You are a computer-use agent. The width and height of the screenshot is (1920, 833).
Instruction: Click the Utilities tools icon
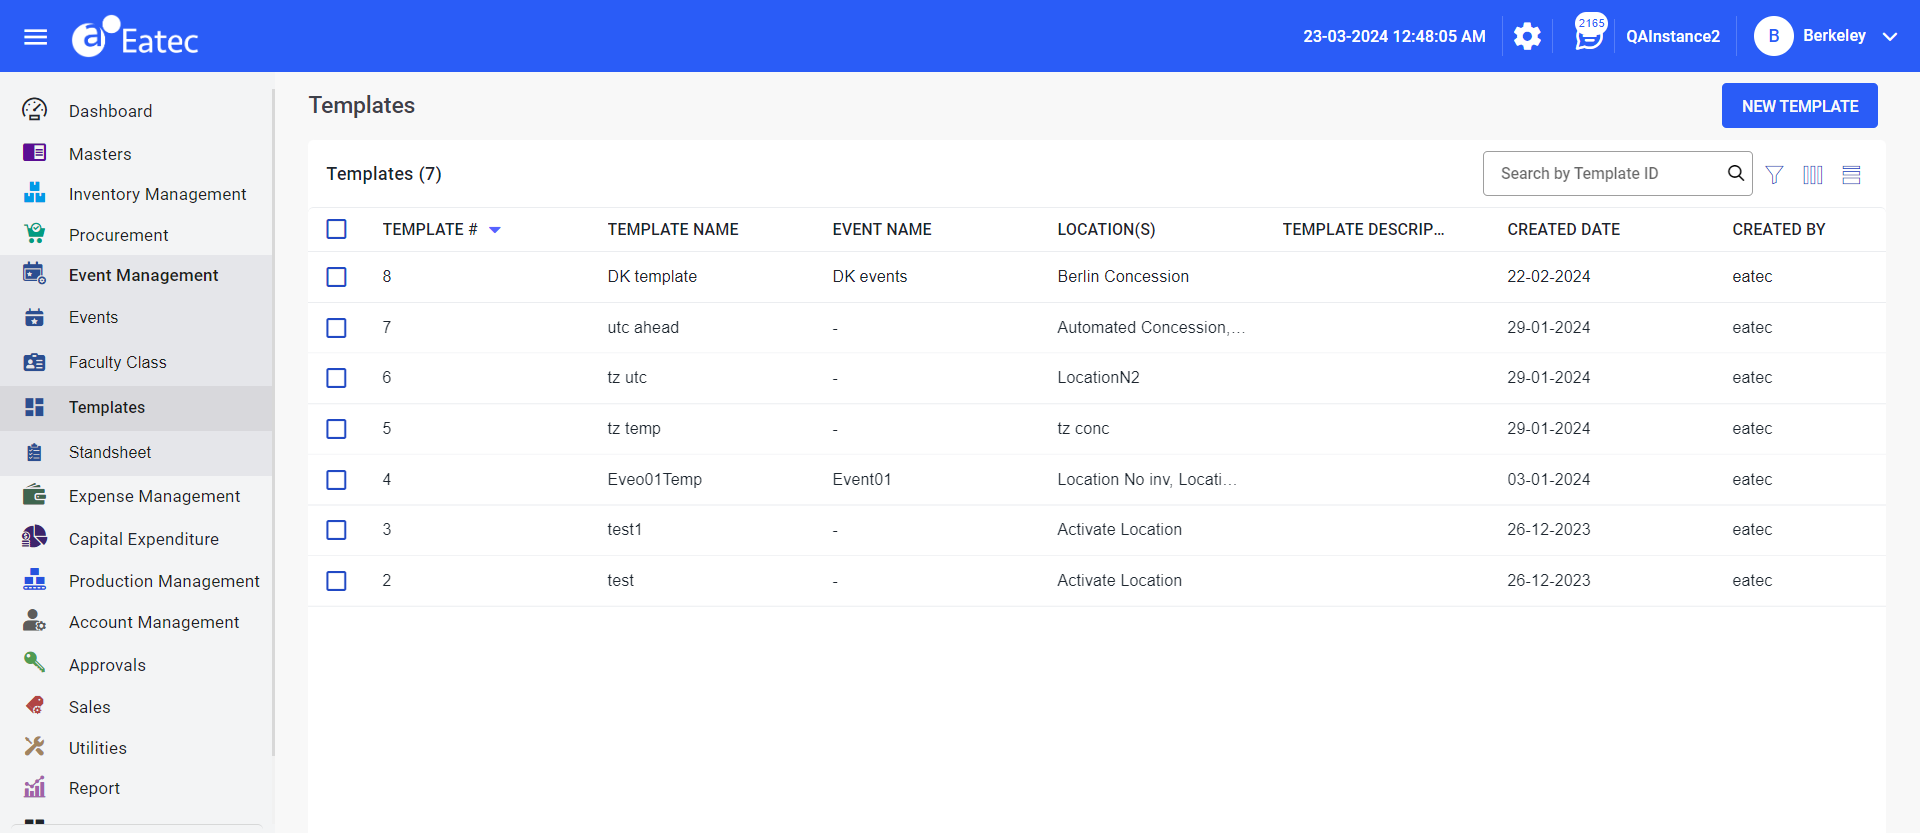[x=35, y=747]
